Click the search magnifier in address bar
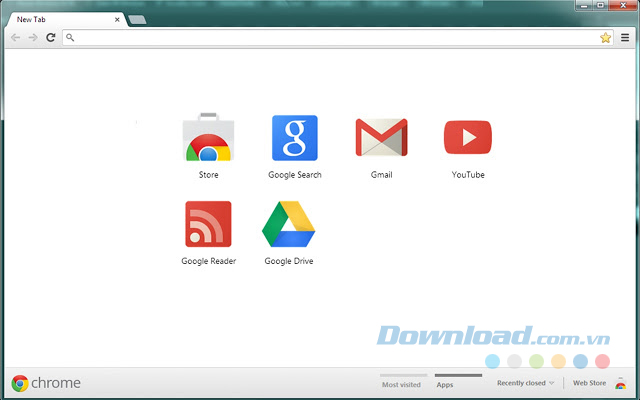The width and height of the screenshot is (640, 400). [70, 38]
